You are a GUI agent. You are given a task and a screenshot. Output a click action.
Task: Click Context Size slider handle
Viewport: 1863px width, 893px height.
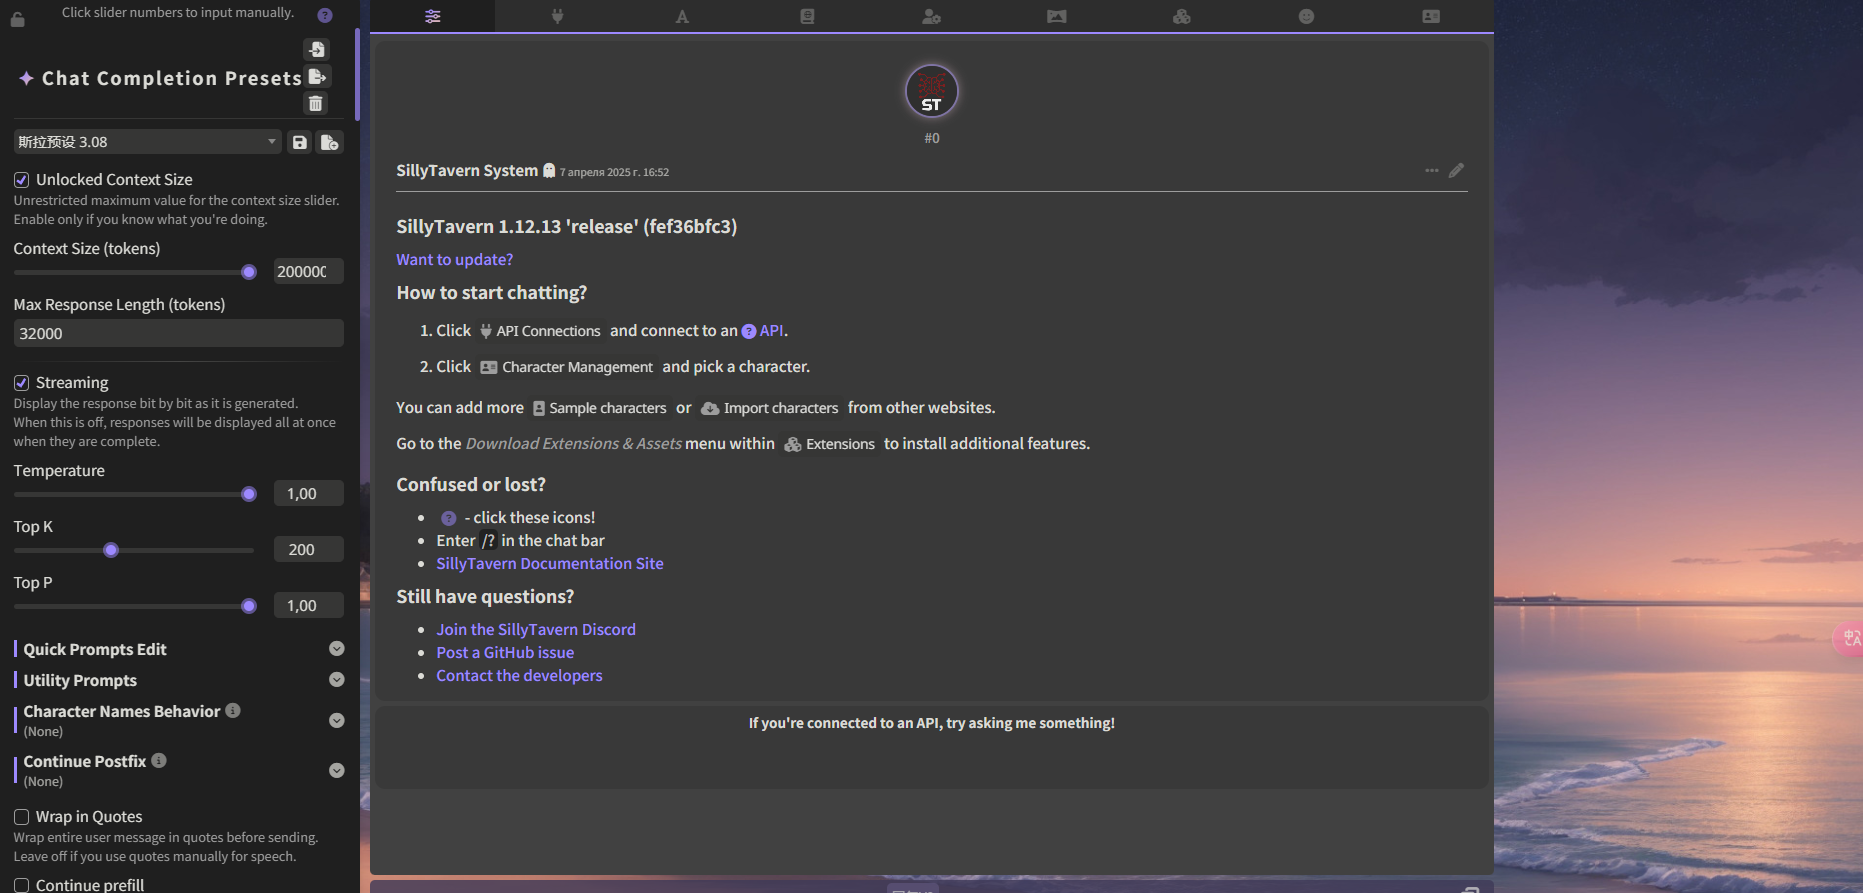(249, 272)
